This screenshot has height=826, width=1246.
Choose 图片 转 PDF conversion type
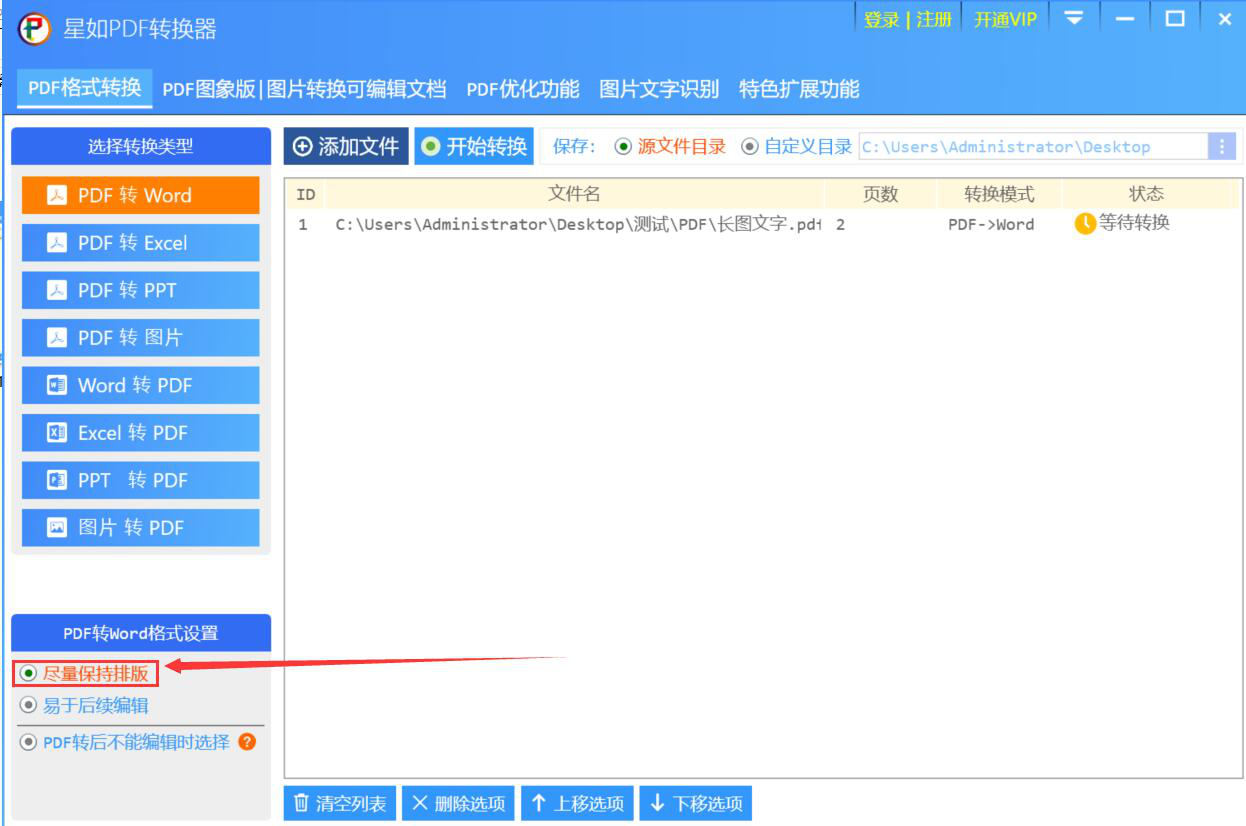pyautogui.click(x=140, y=528)
